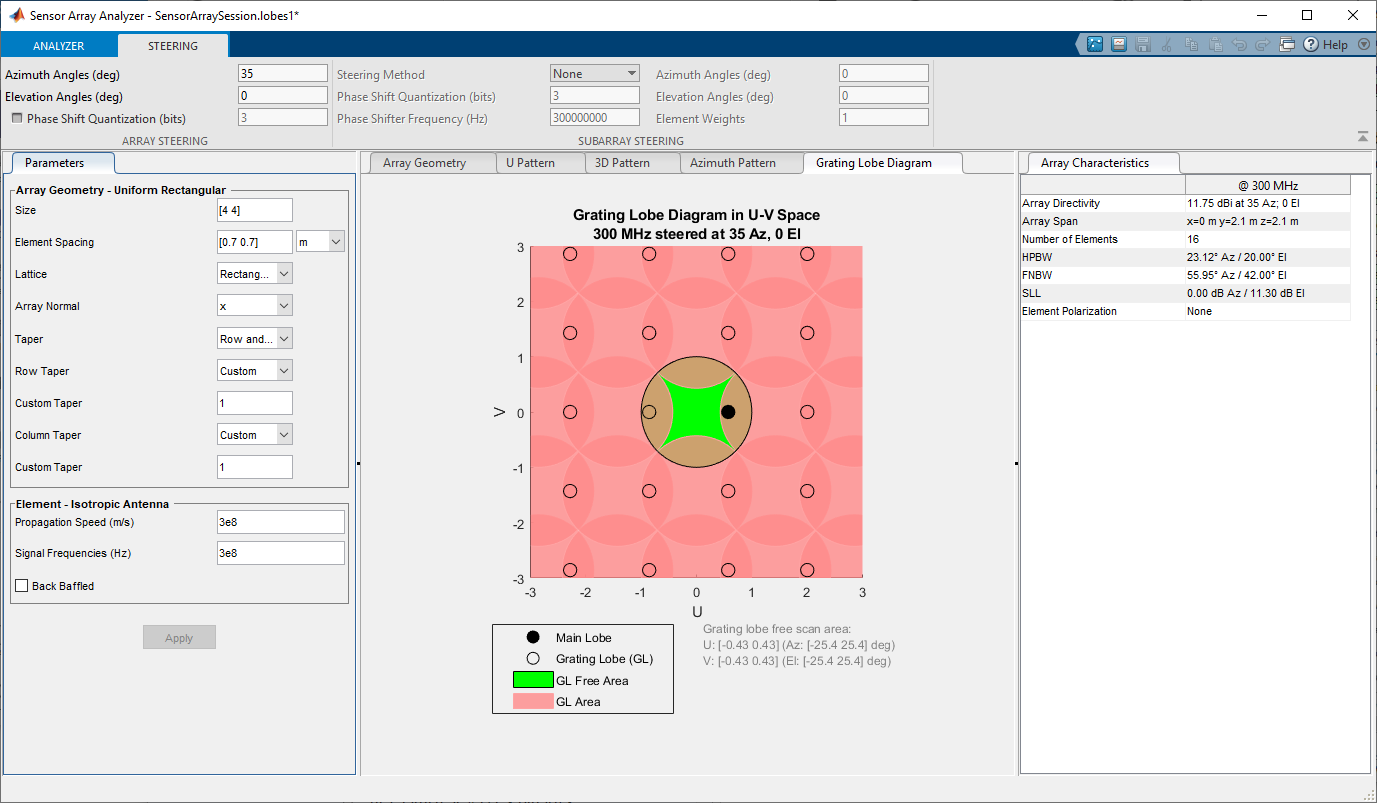The height and width of the screenshot is (803, 1377).
Task: Click the 'Grating Lobe (GL)' legend entry
Action: 604,659
